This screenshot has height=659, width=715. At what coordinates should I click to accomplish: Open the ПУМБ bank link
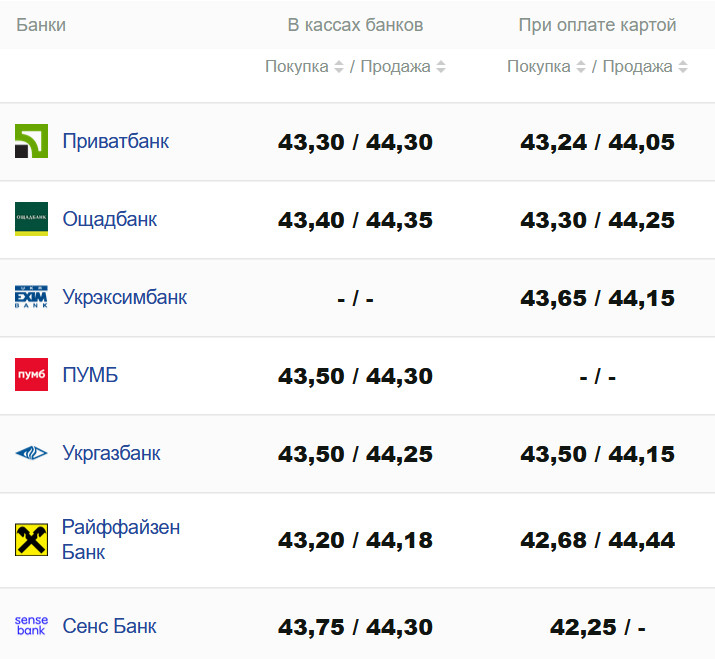click(x=90, y=375)
